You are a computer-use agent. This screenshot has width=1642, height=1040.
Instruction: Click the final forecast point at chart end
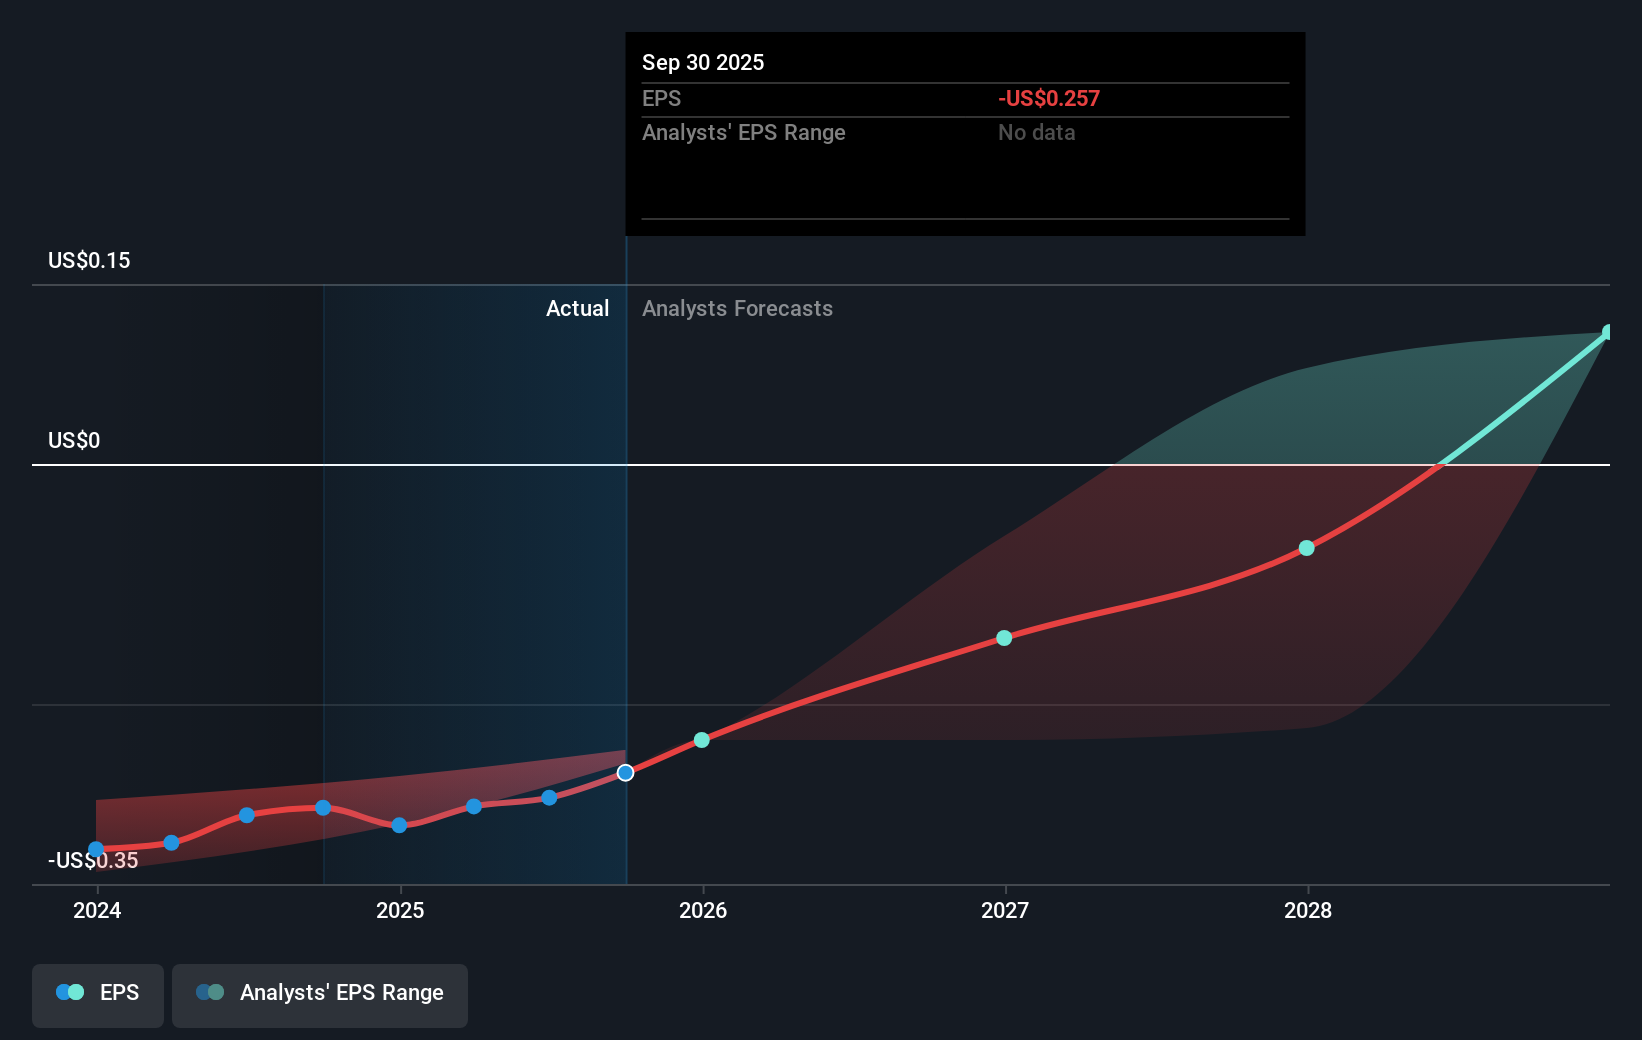1608,332
